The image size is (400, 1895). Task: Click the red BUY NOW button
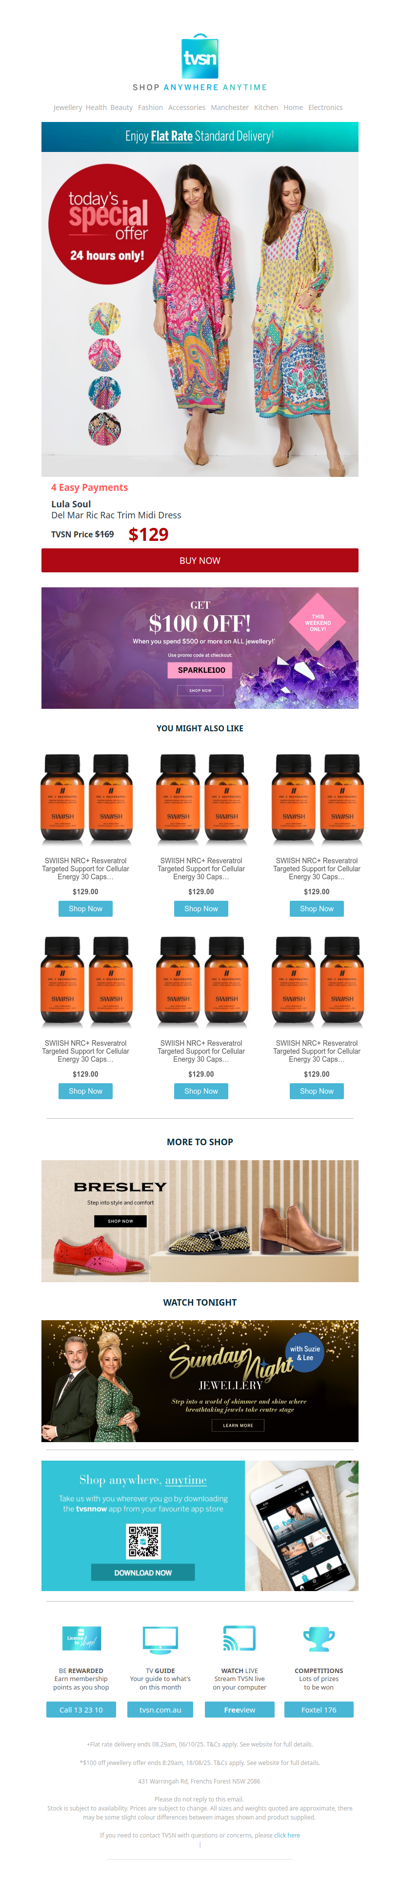point(200,561)
